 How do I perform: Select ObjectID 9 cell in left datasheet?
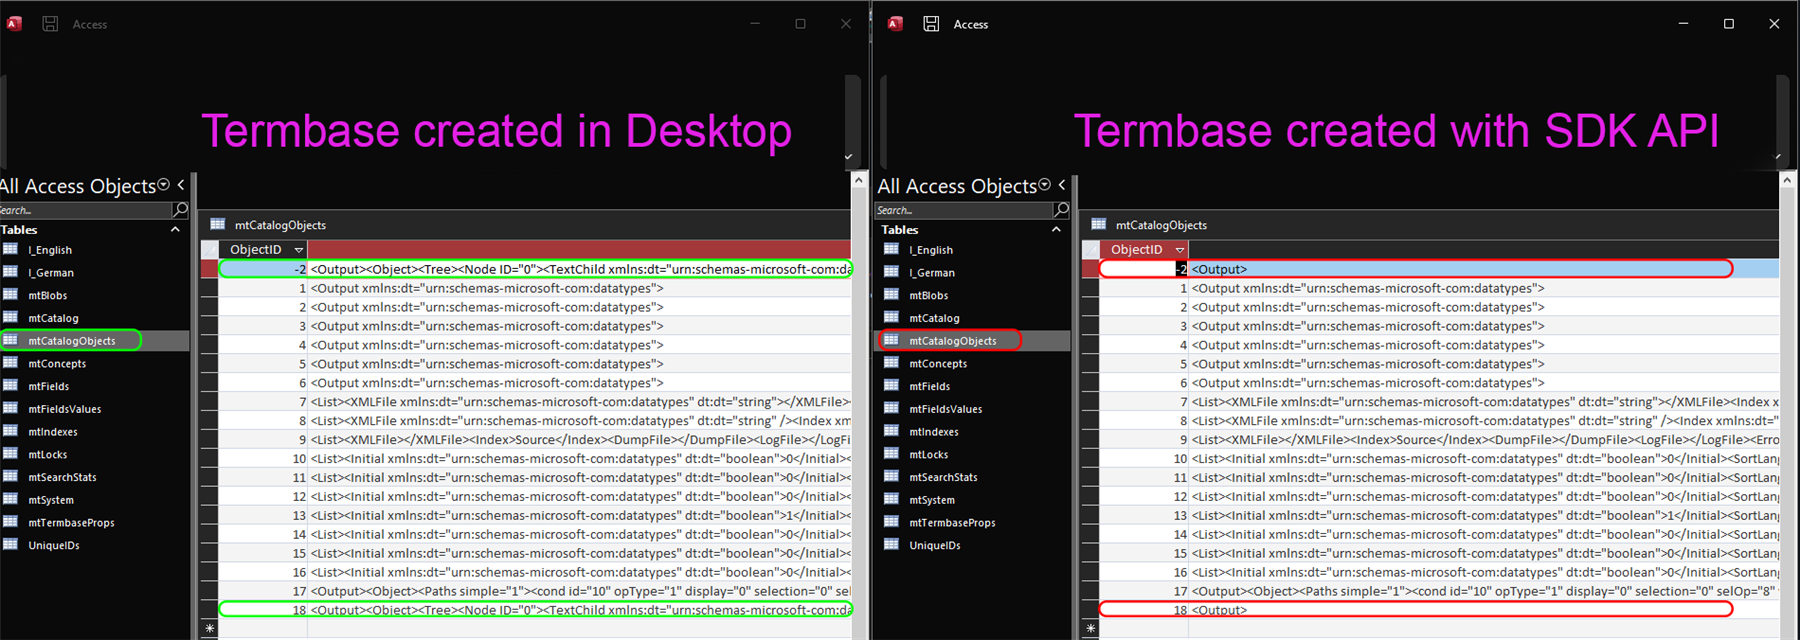[x=263, y=439]
